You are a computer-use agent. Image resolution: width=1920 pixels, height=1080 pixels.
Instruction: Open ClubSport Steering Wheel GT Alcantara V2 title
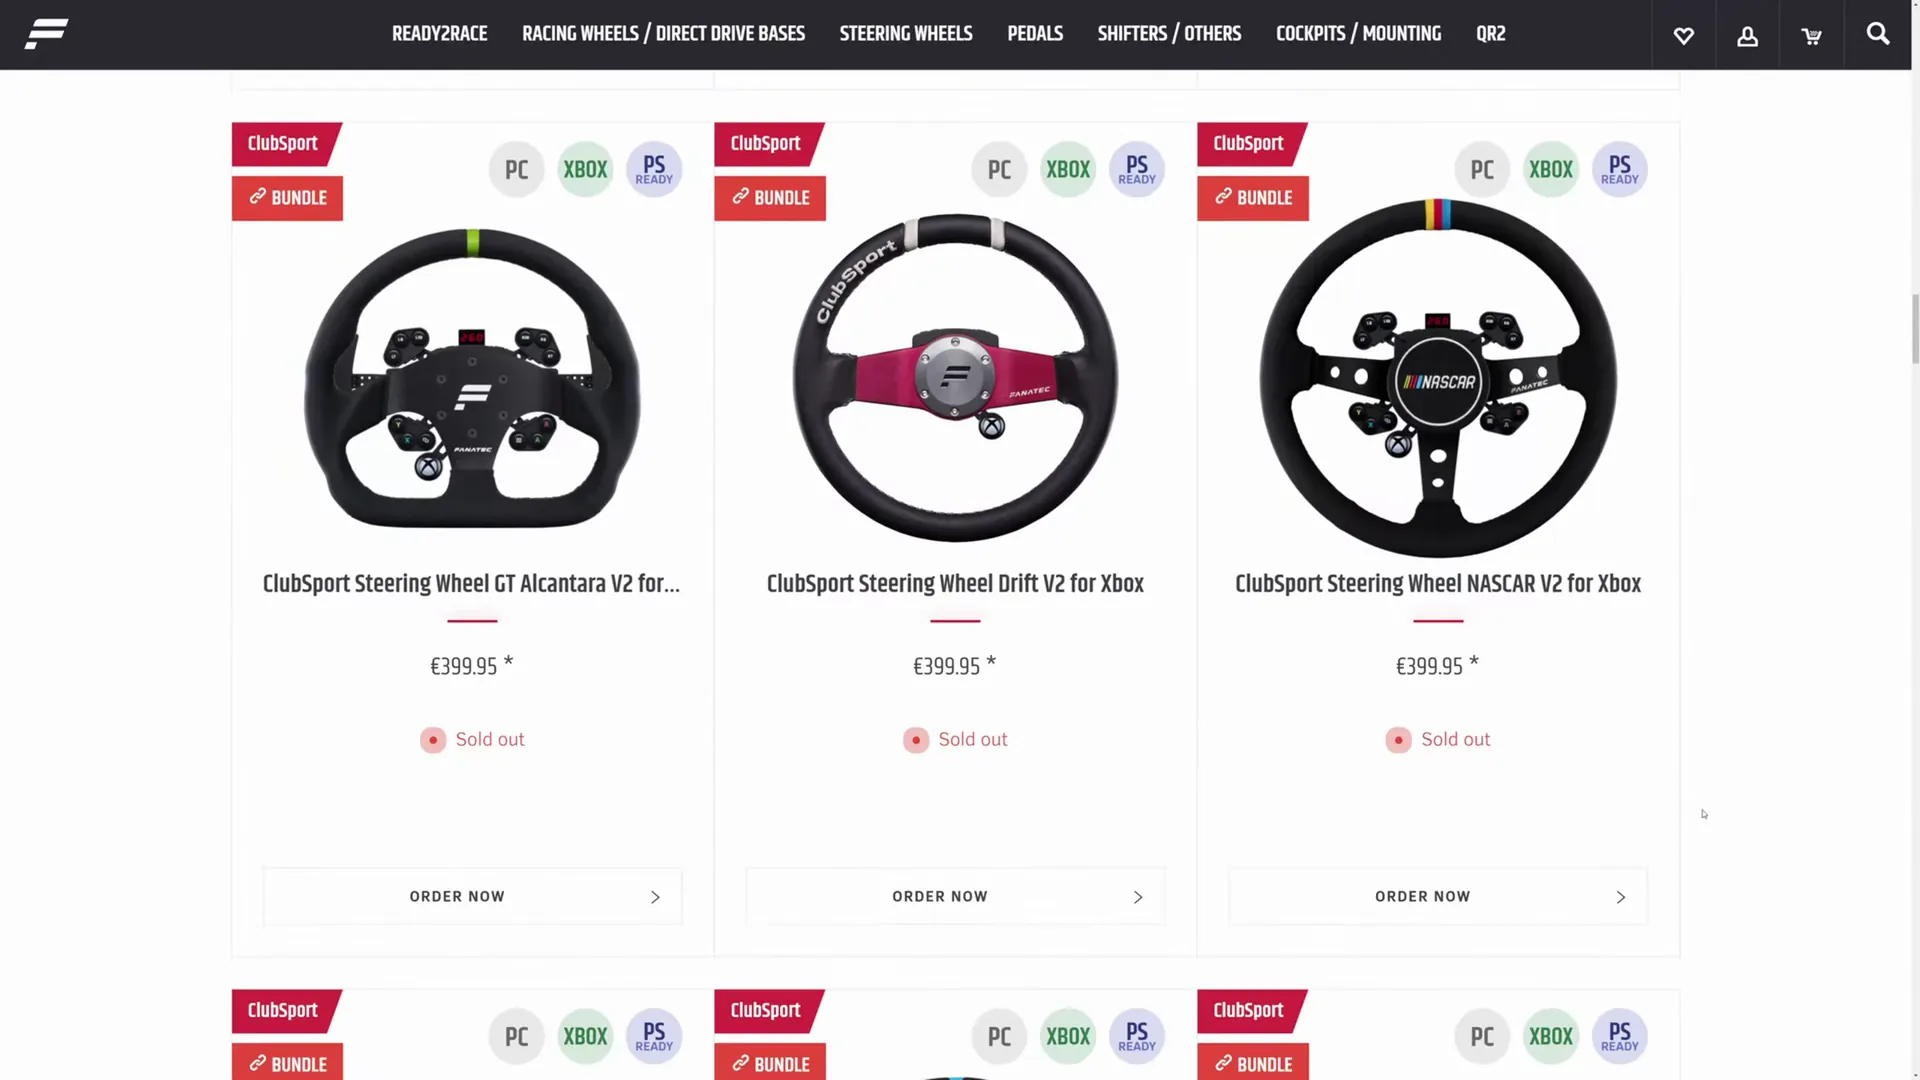[x=471, y=584]
